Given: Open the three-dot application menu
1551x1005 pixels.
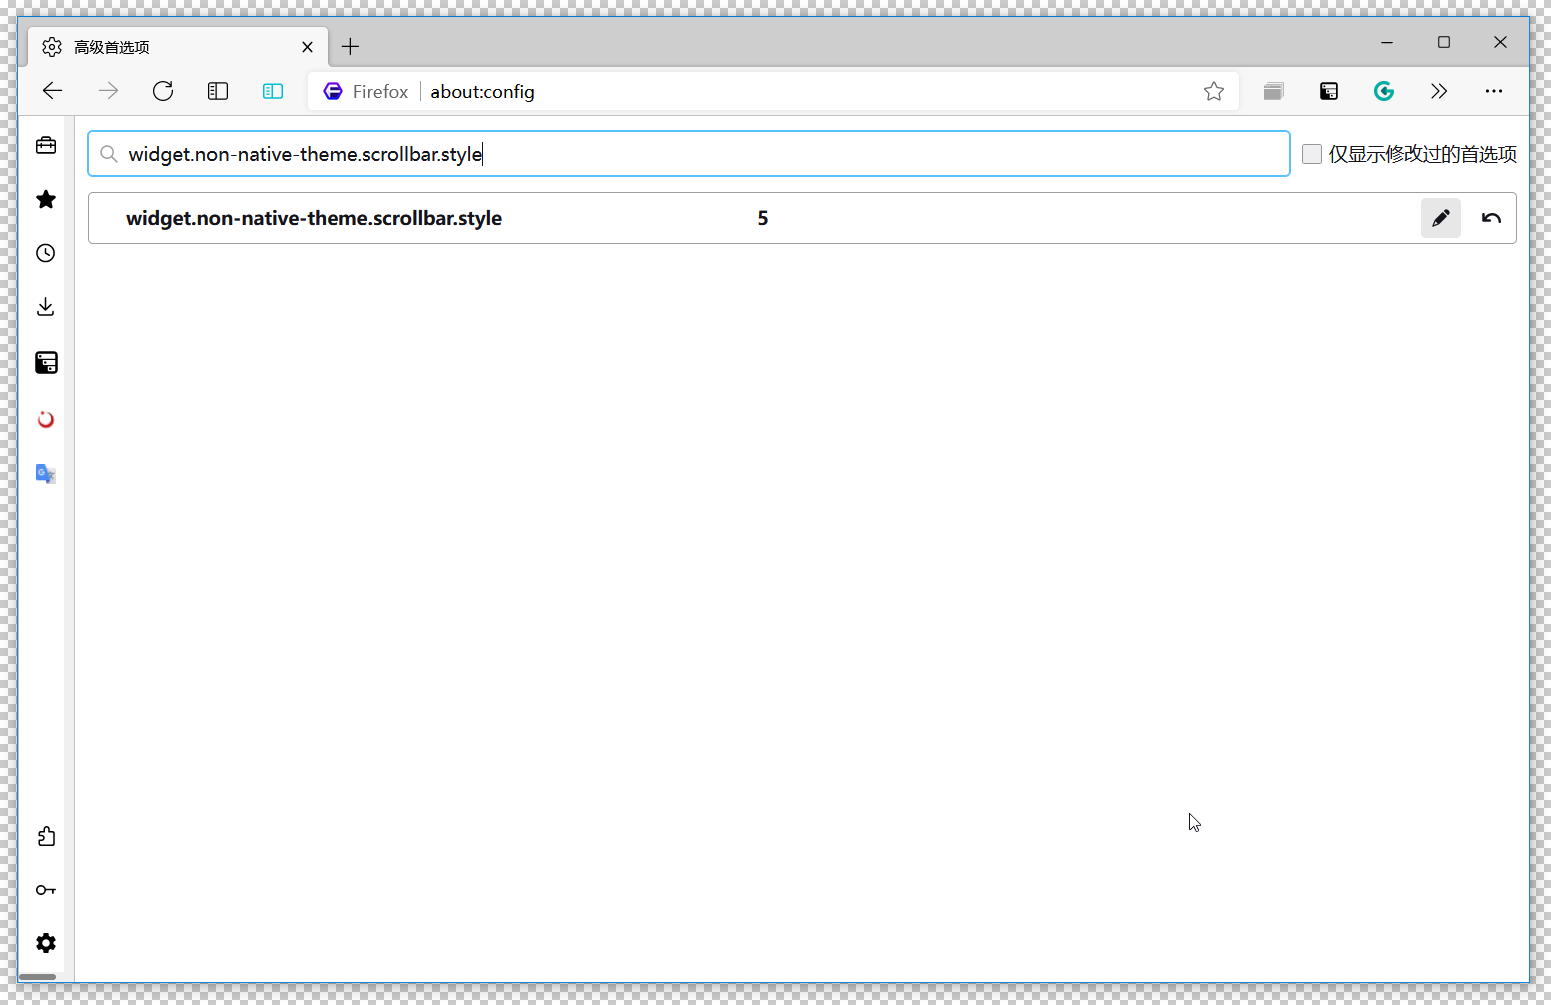Looking at the screenshot, I should (1494, 91).
